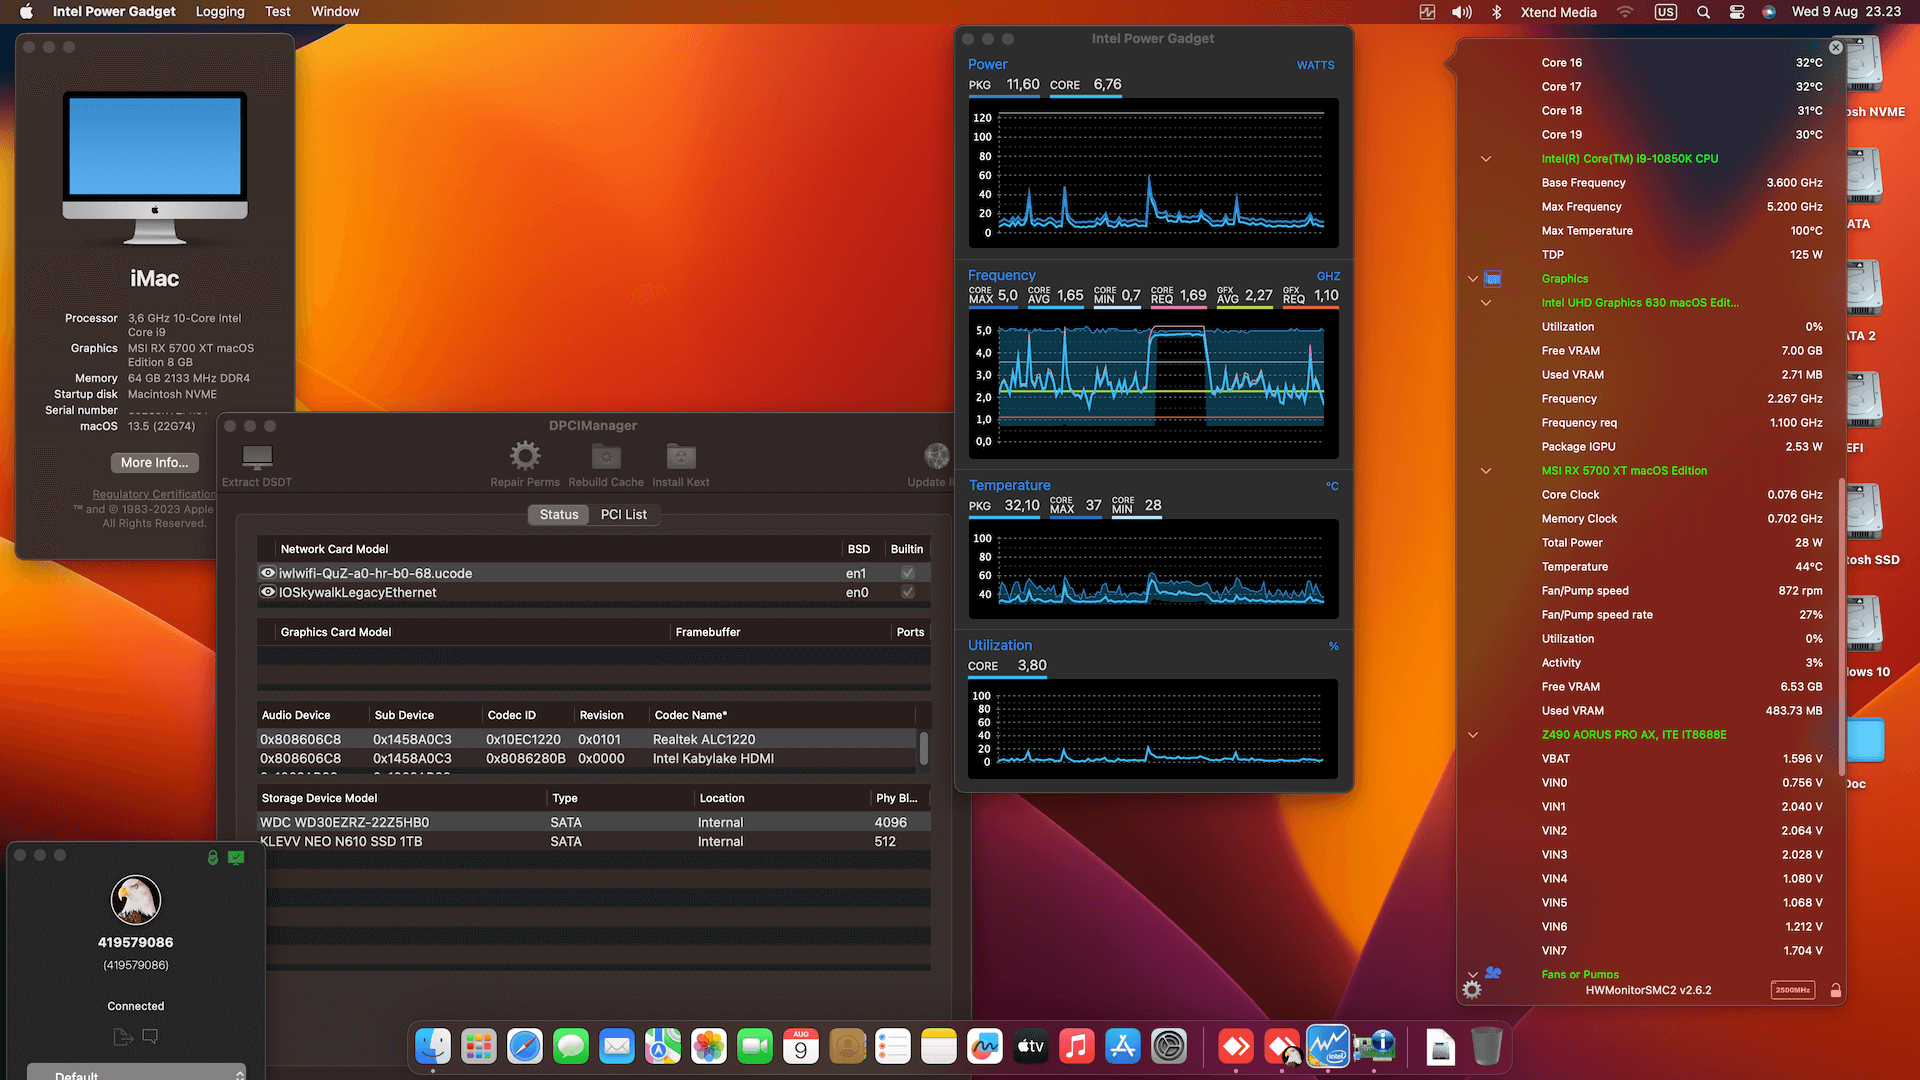Open Intel Power Gadget application menu
Screen dimensions: 1920x1080
tap(114, 12)
